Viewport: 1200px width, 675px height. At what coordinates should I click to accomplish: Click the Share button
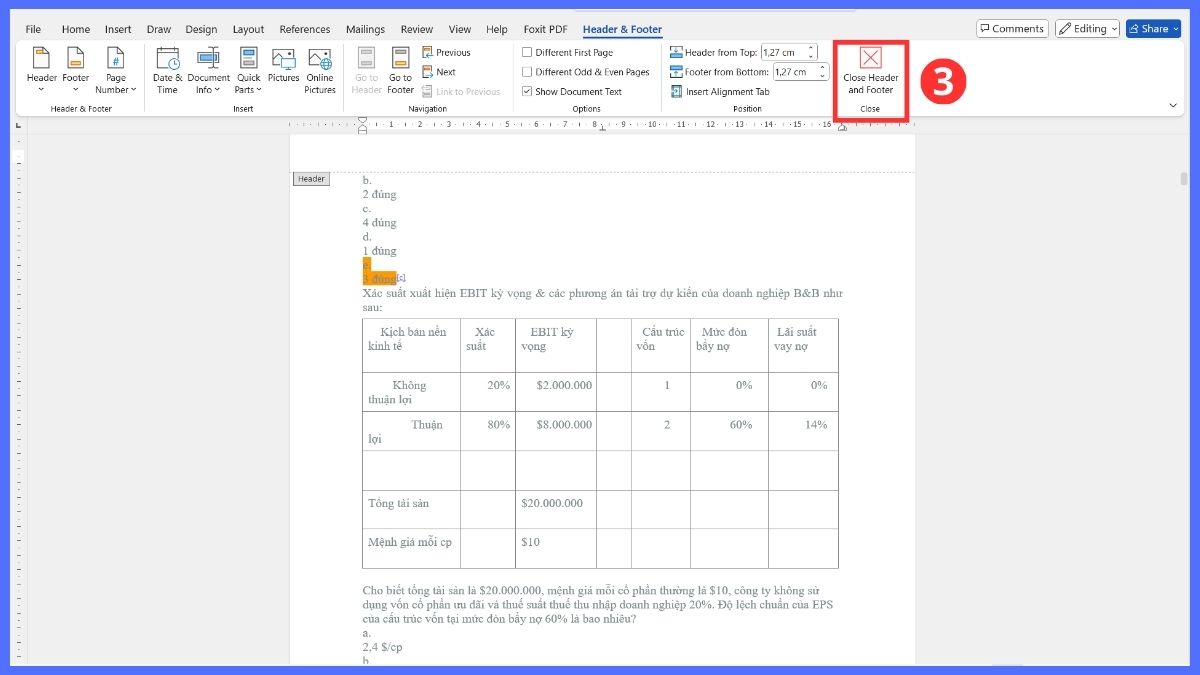[1152, 29]
